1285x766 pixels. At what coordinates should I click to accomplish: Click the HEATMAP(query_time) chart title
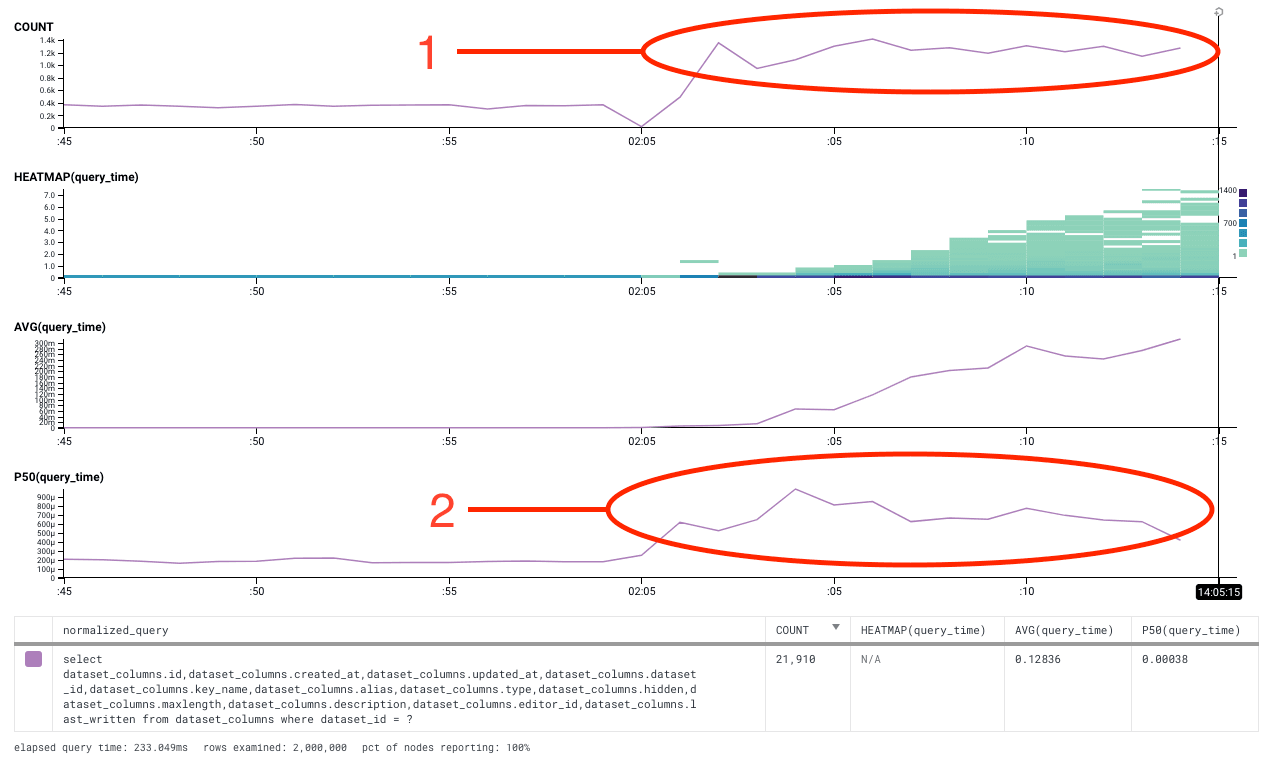tap(76, 177)
